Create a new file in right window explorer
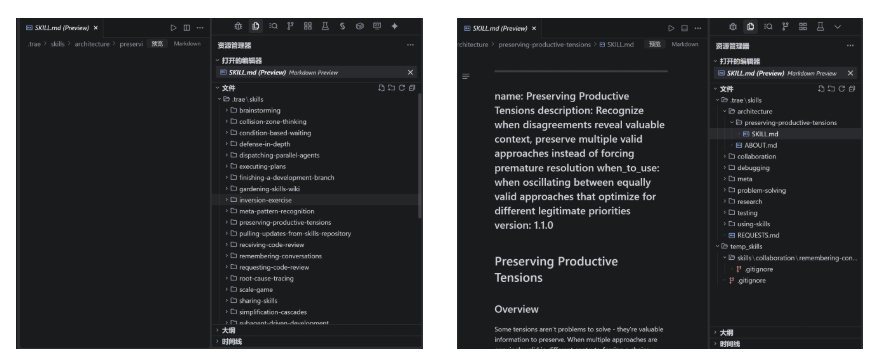 [x=821, y=89]
